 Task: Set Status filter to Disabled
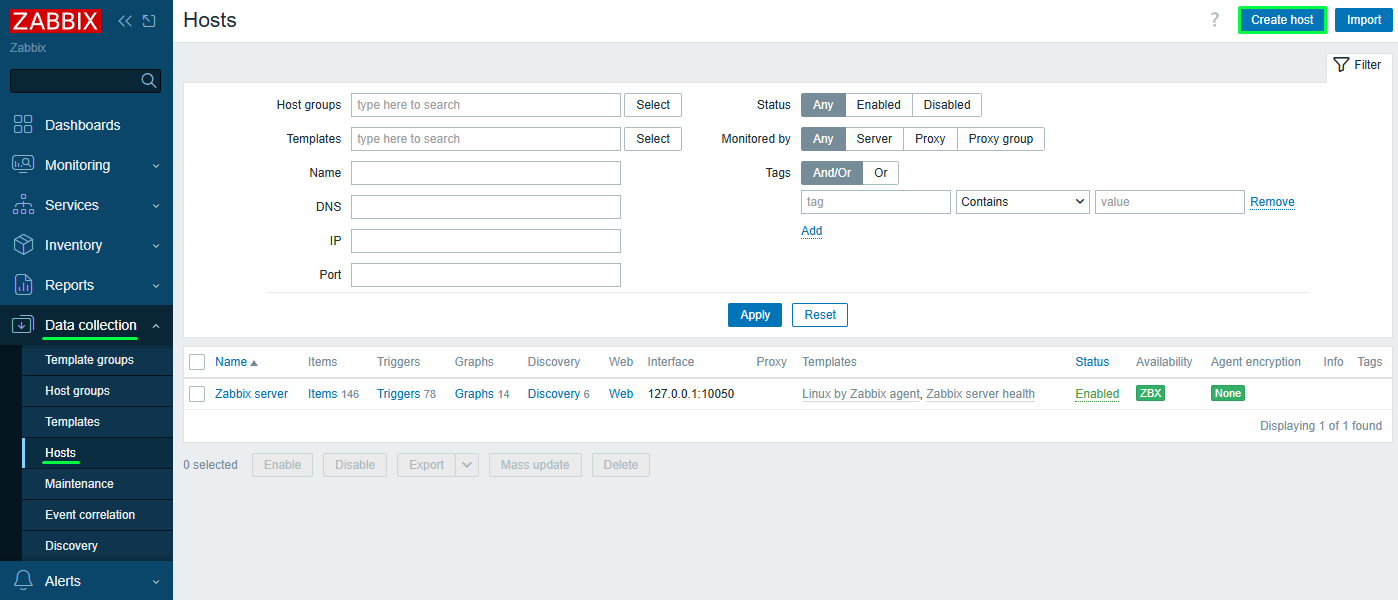947,105
